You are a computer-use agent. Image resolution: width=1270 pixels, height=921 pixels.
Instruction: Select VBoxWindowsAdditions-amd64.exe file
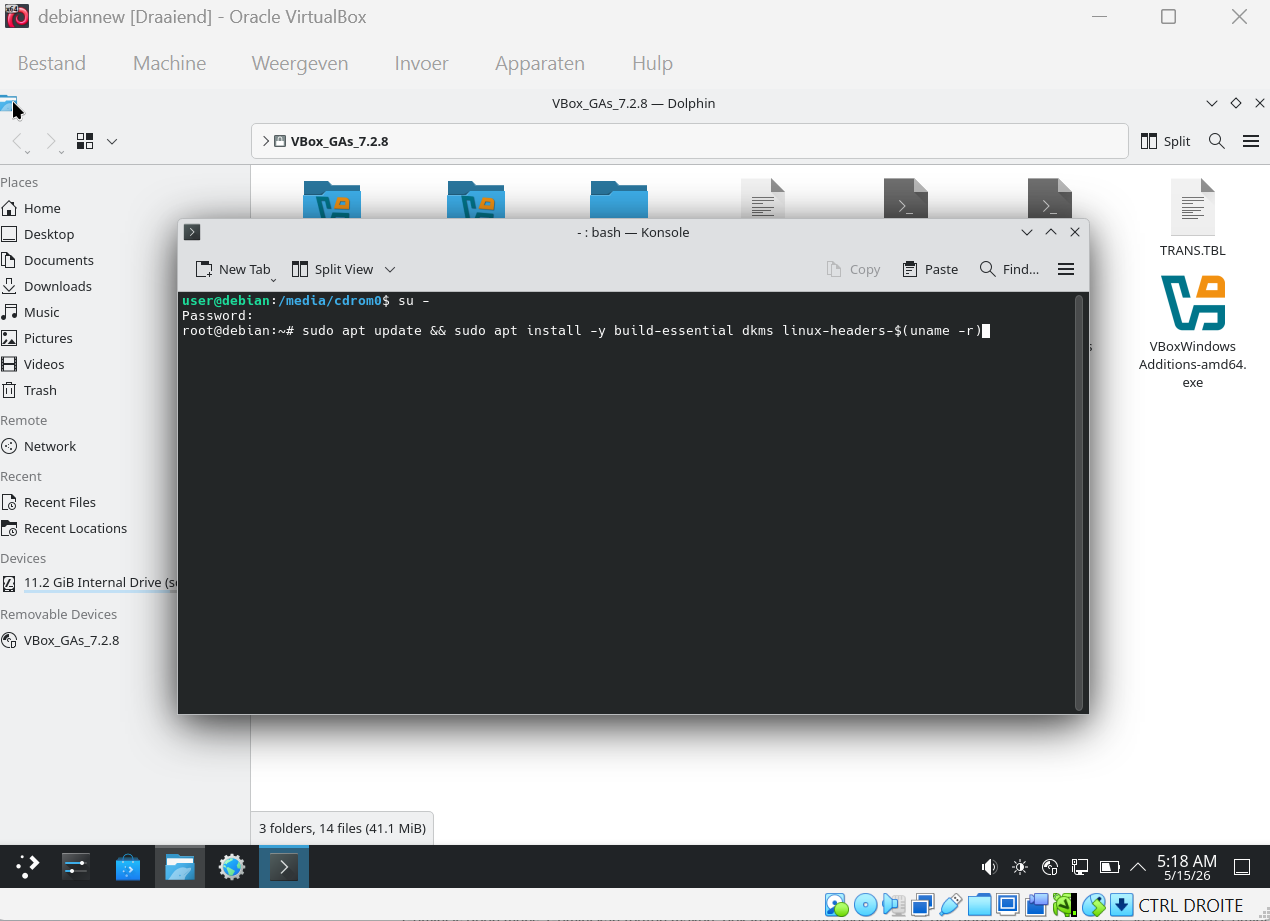pos(1192,331)
